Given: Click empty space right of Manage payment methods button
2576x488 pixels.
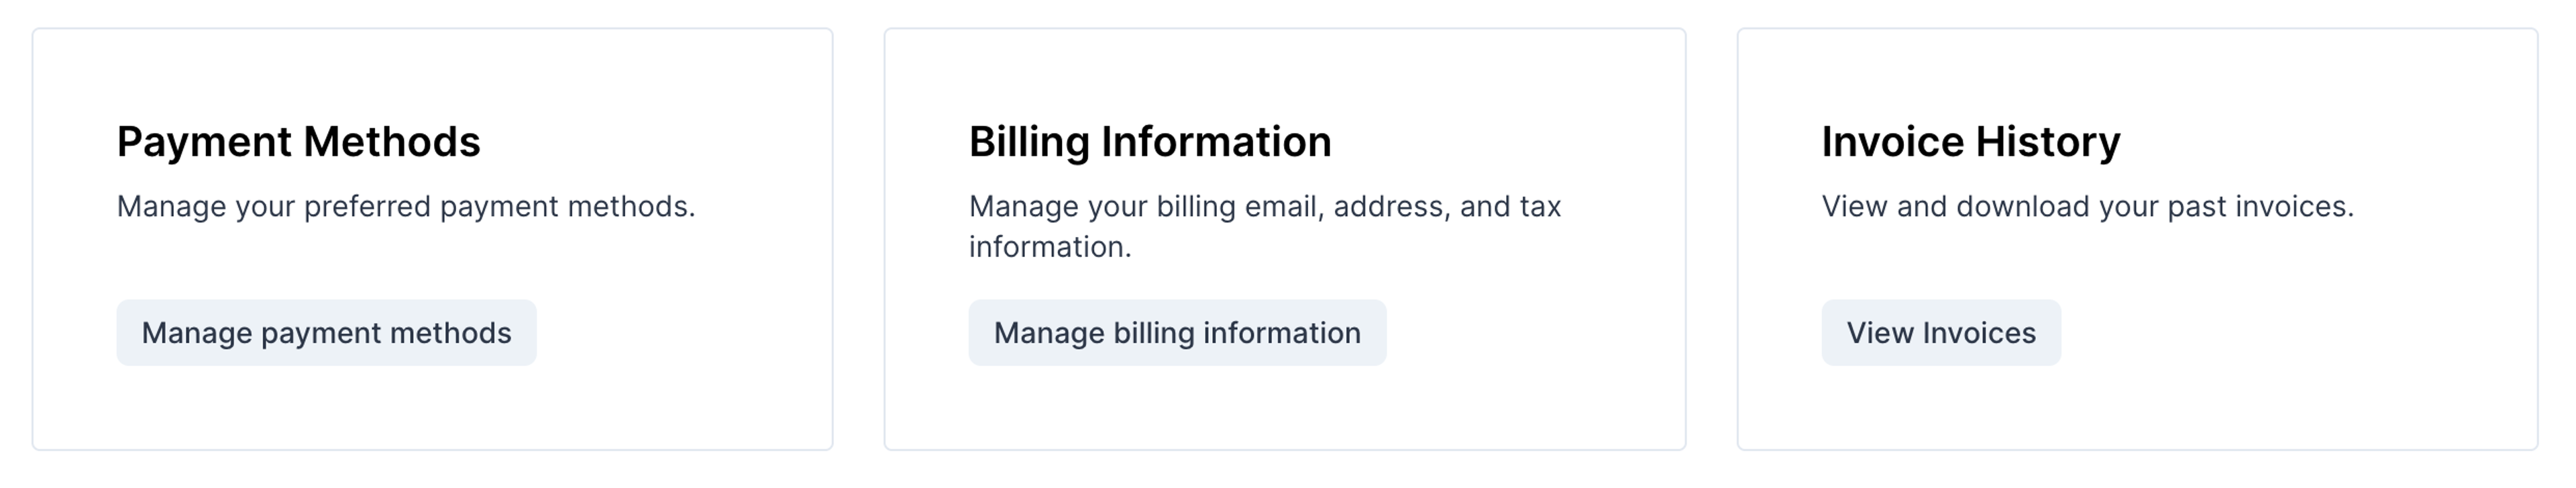Looking at the screenshot, I should point(680,333).
